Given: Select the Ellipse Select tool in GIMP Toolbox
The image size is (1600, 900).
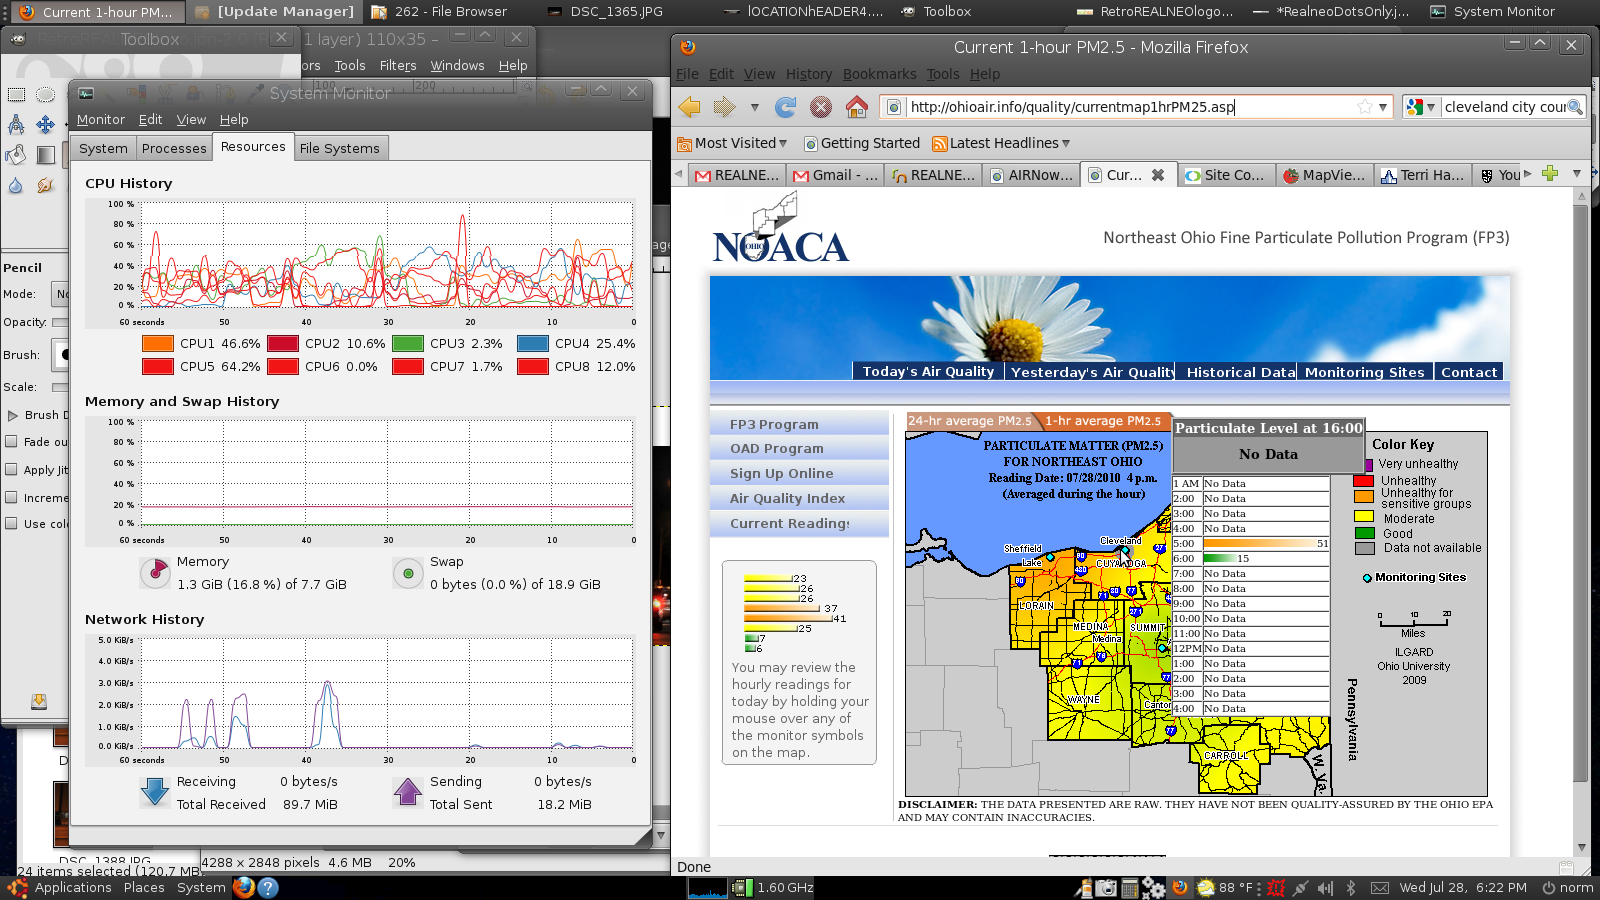Looking at the screenshot, I should 45,95.
